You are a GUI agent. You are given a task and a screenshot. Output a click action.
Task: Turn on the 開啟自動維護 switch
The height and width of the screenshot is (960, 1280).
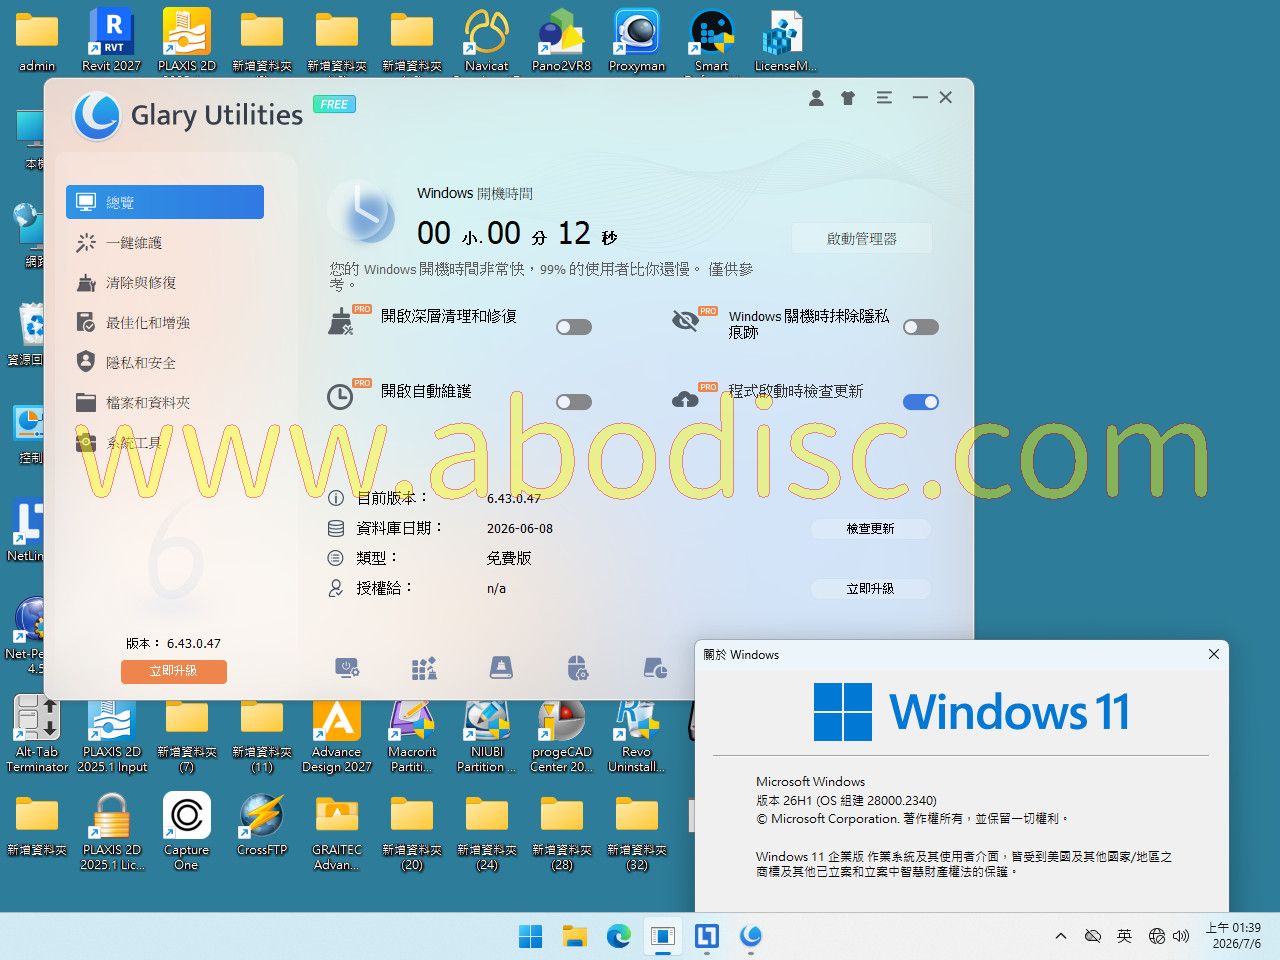[574, 402]
